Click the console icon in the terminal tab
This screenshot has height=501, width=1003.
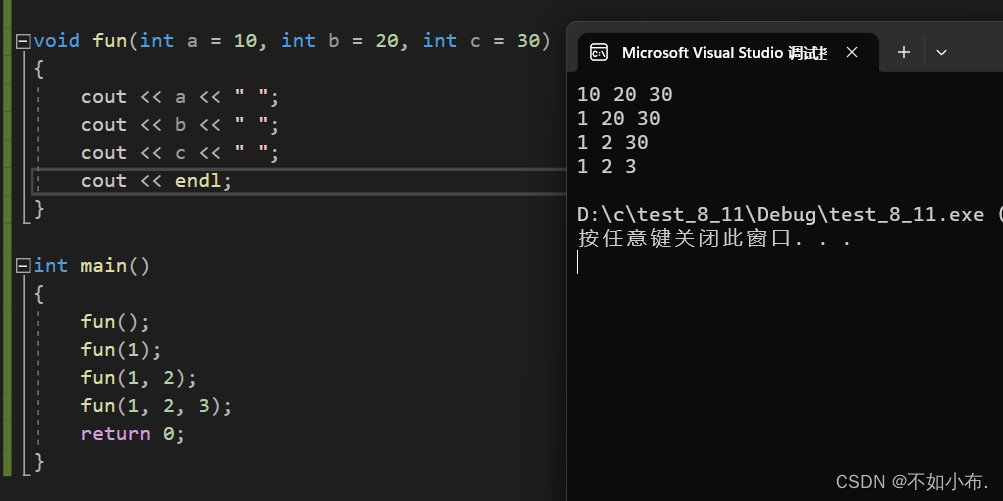599,52
